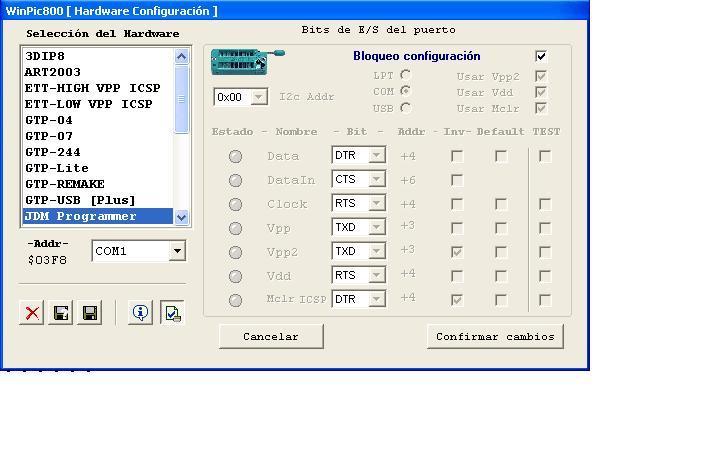Click the Cancelar button

[x=271, y=337]
